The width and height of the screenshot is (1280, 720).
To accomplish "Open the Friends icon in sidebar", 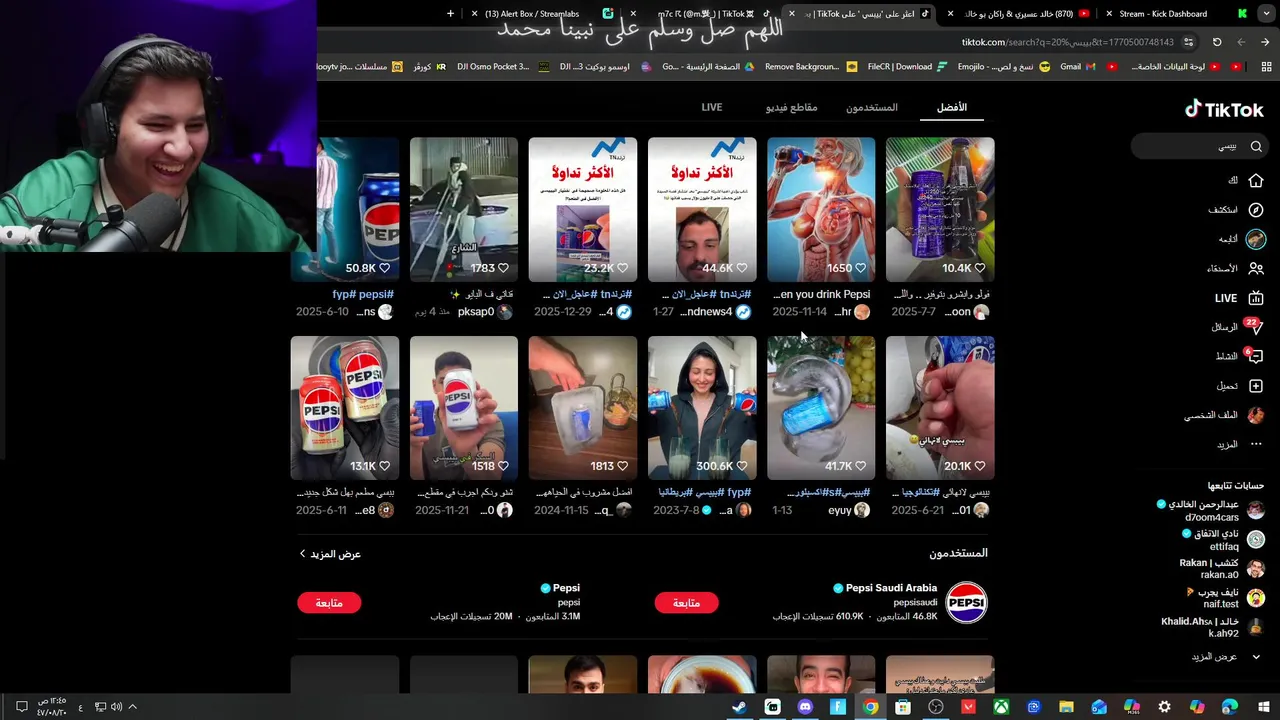I will [x=1256, y=268].
